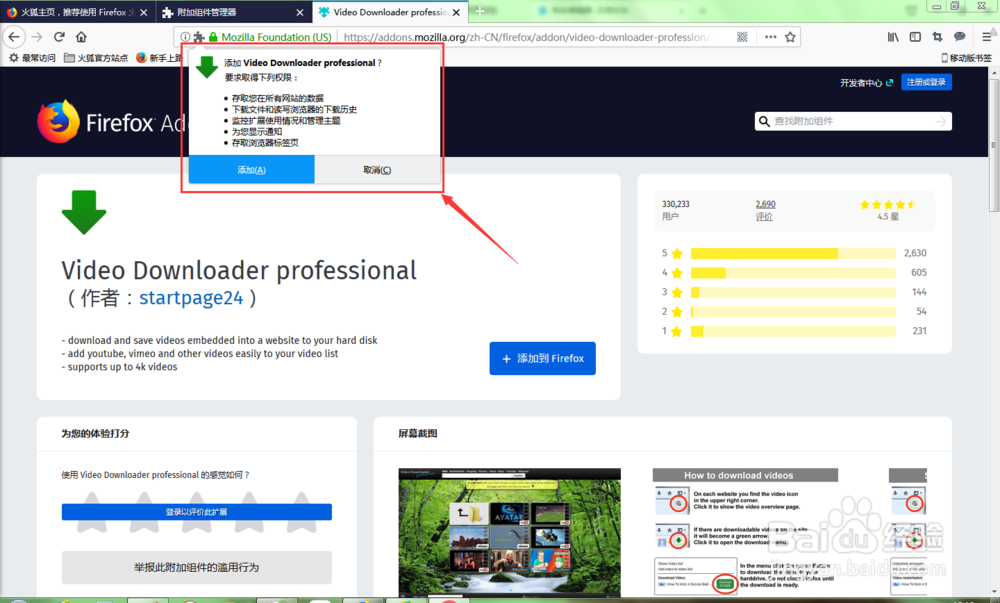Submit search with the arrow in search box
The height and width of the screenshot is (603, 1000).
941,121
